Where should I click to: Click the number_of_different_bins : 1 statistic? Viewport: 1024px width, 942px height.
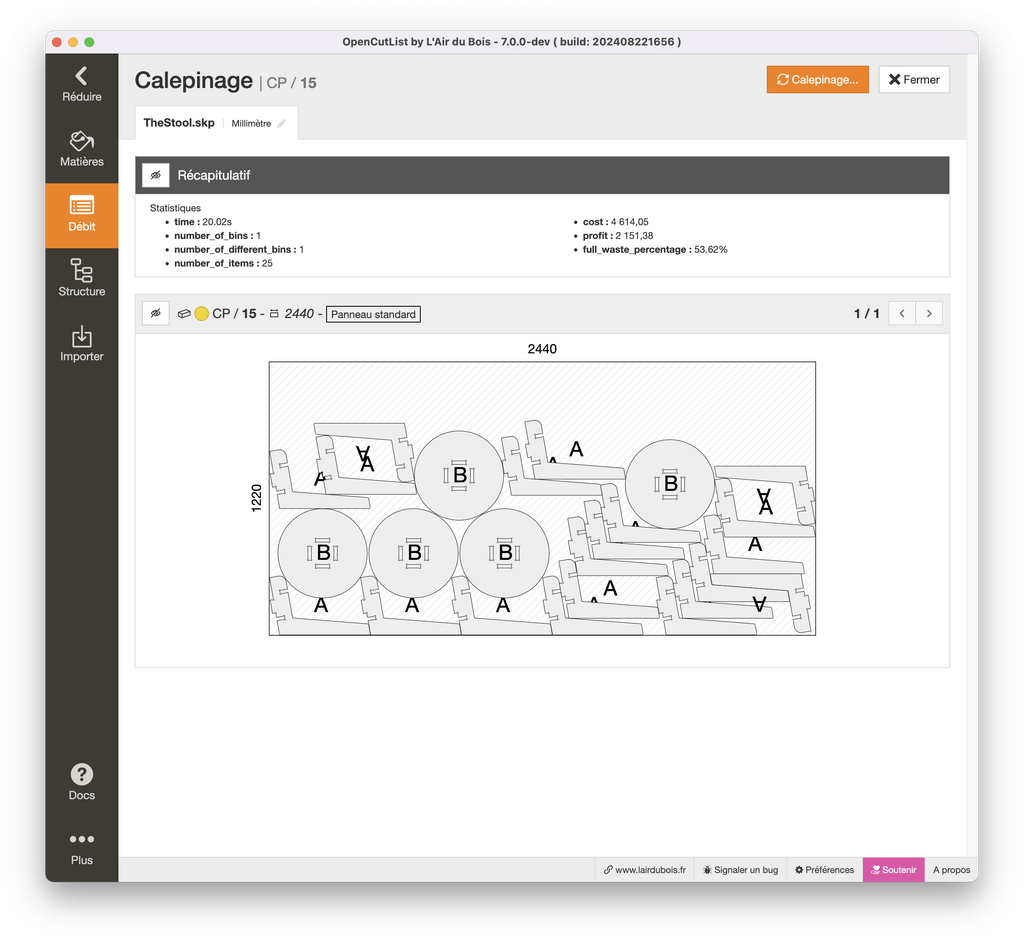tap(239, 250)
